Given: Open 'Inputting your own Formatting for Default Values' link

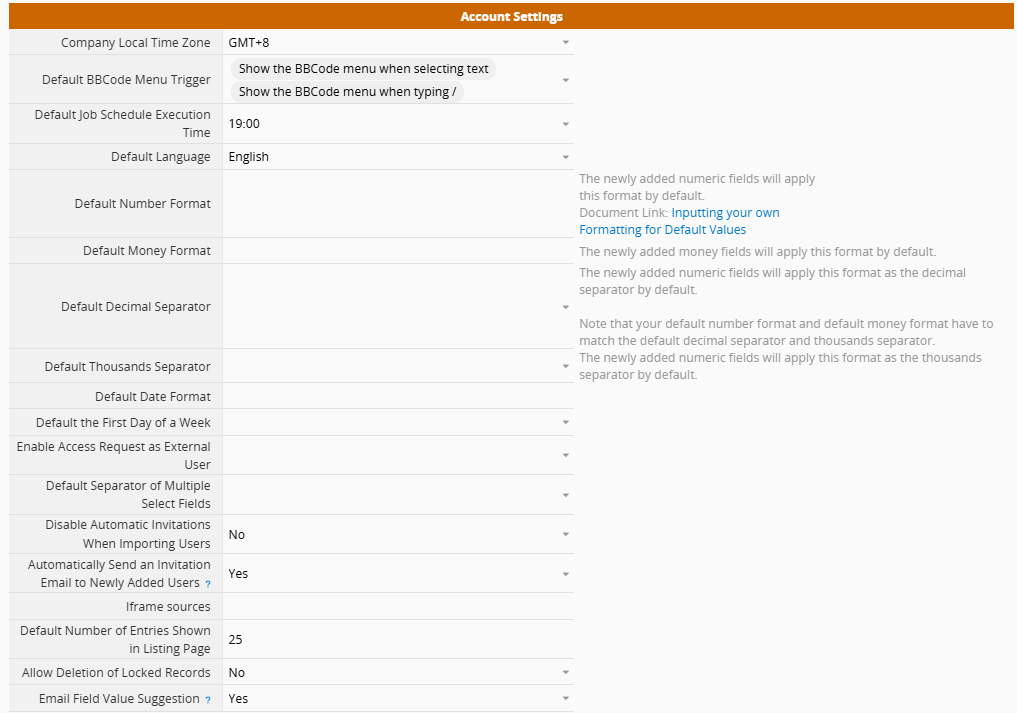Looking at the screenshot, I should click(x=725, y=213).
